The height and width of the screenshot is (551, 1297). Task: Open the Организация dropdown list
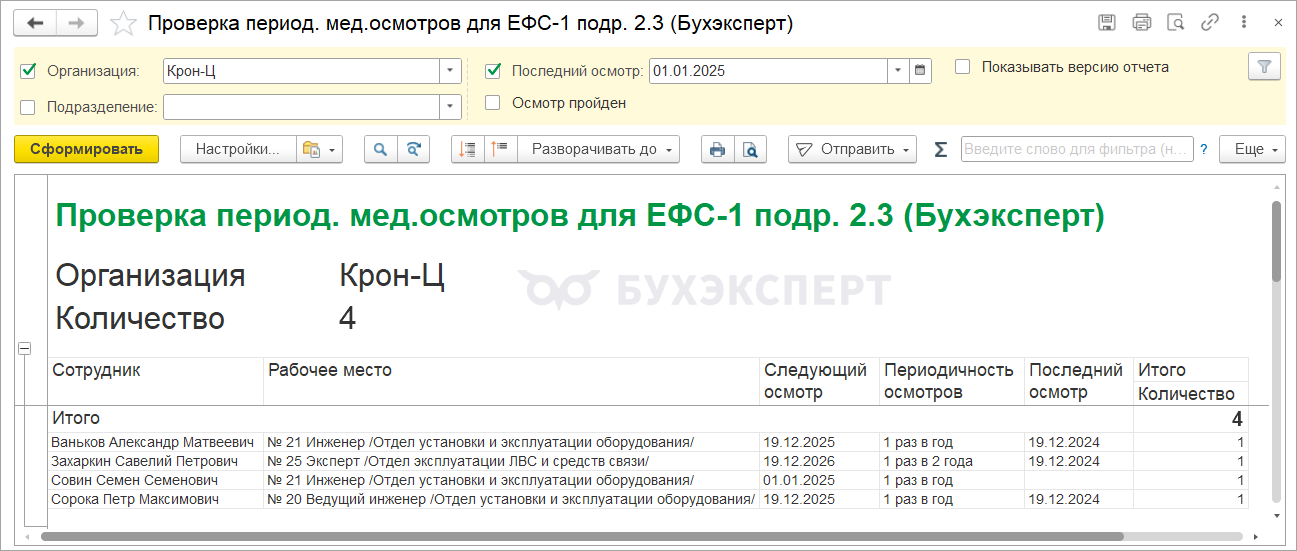pos(450,71)
